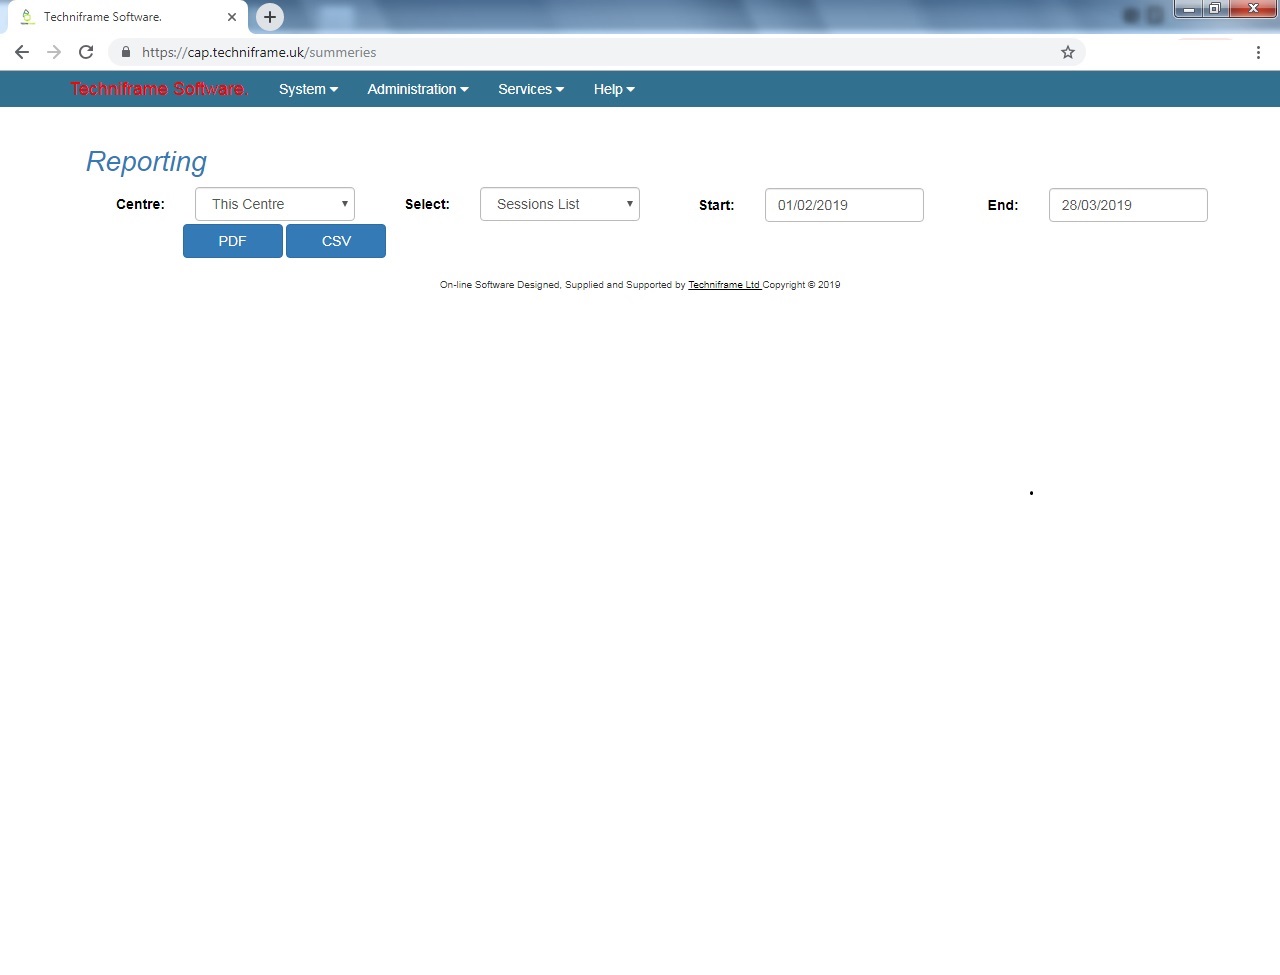This screenshot has width=1280, height=975.
Task: Export the report as CSV
Action: point(336,241)
